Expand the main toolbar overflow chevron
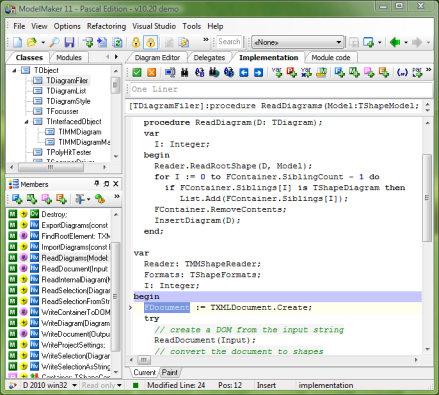This screenshot has width=439, height=395. click(206, 39)
